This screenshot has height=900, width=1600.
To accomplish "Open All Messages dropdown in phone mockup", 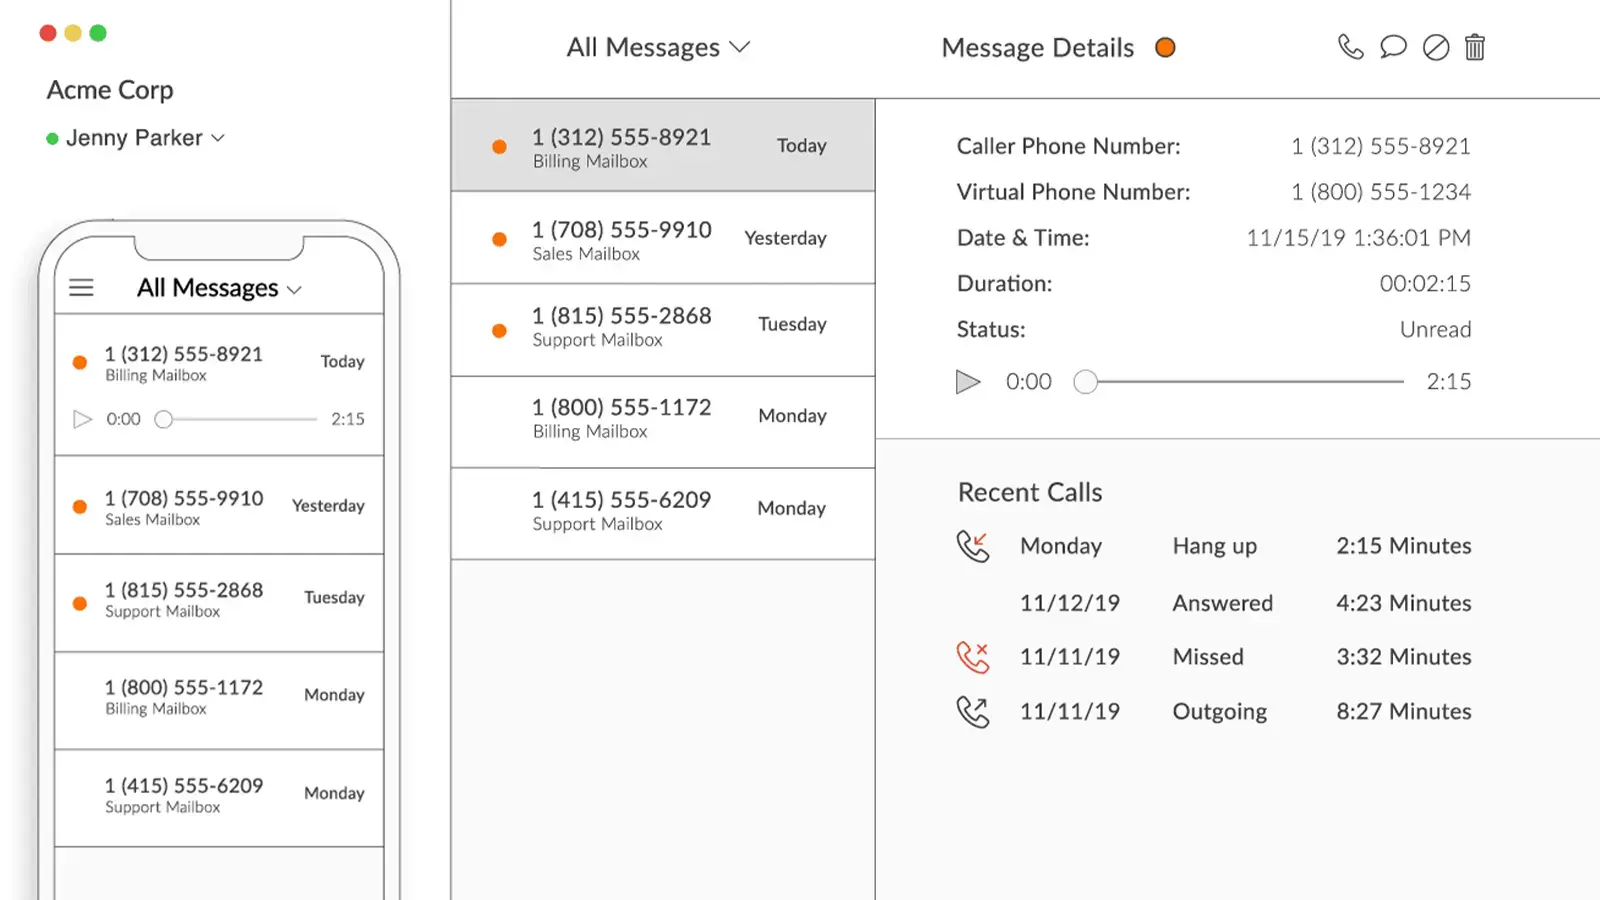I will click(x=219, y=288).
